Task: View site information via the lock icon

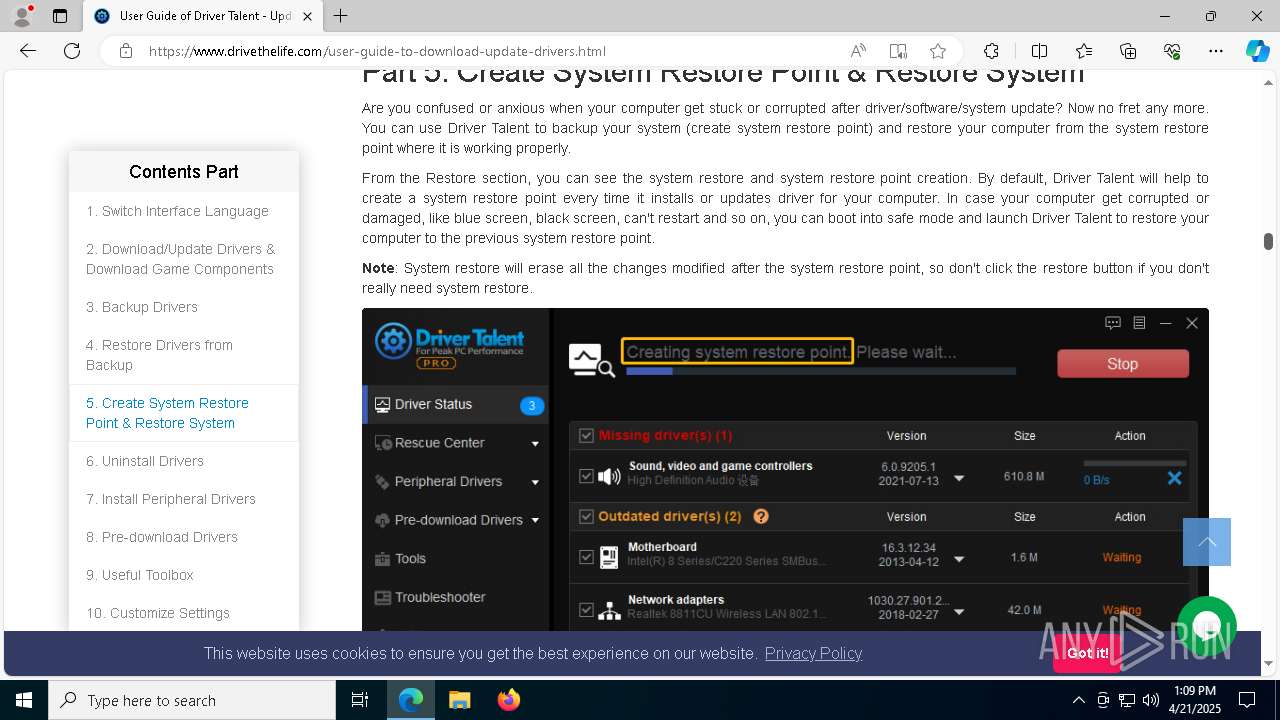Action: (x=126, y=51)
